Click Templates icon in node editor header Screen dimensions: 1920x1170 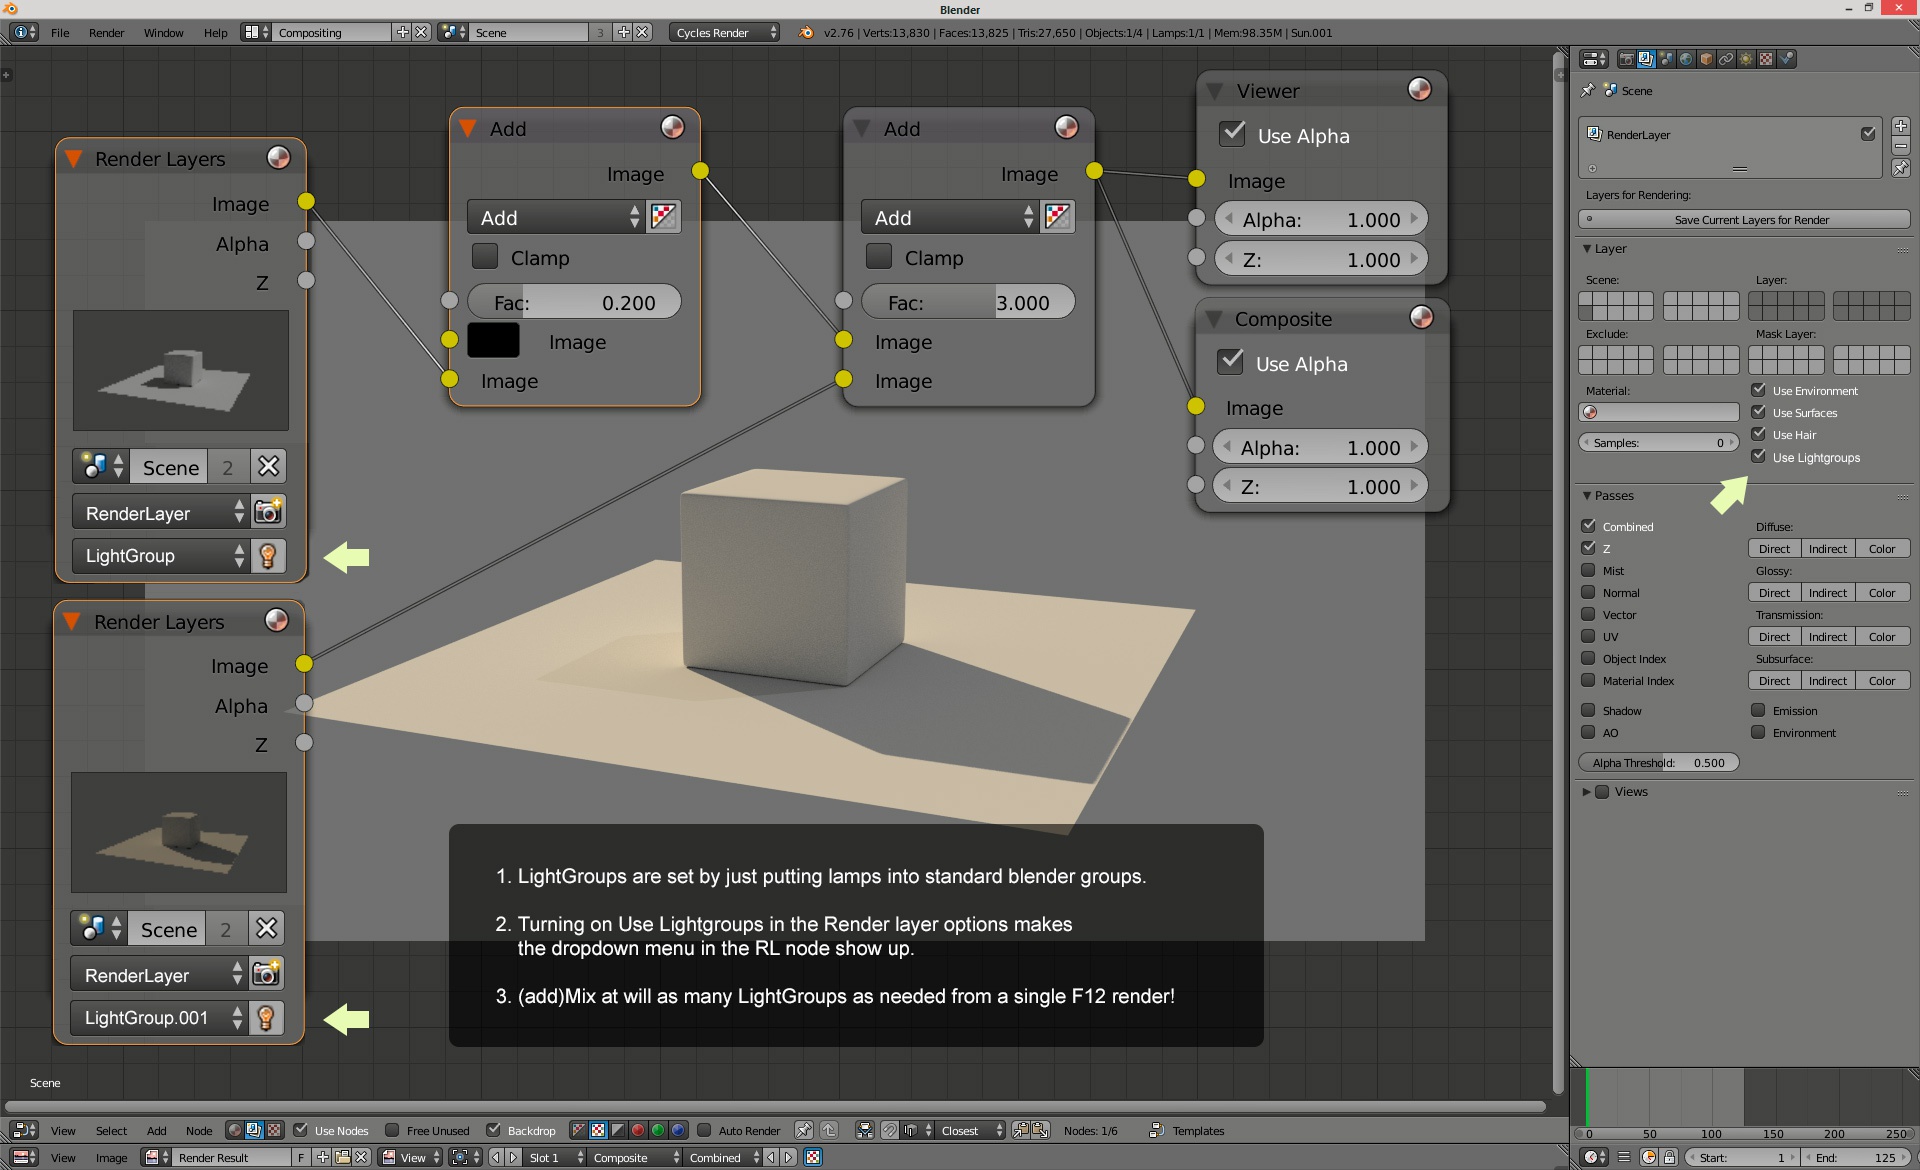(1156, 1130)
